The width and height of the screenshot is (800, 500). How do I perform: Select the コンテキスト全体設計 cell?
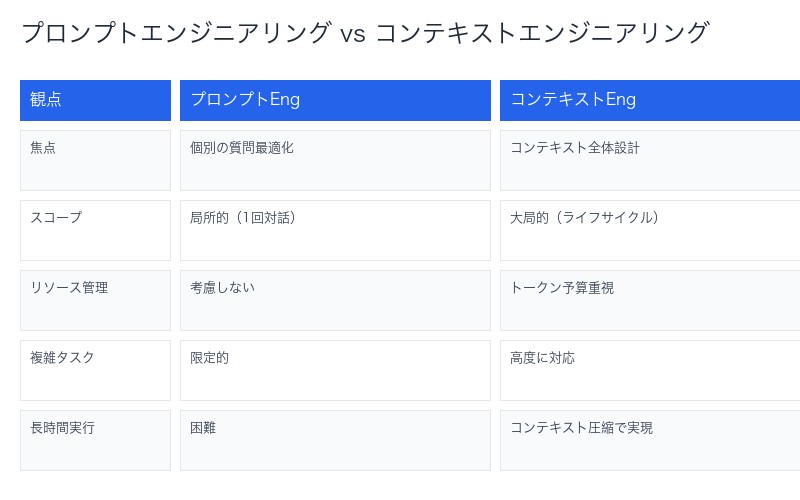(650, 160)
